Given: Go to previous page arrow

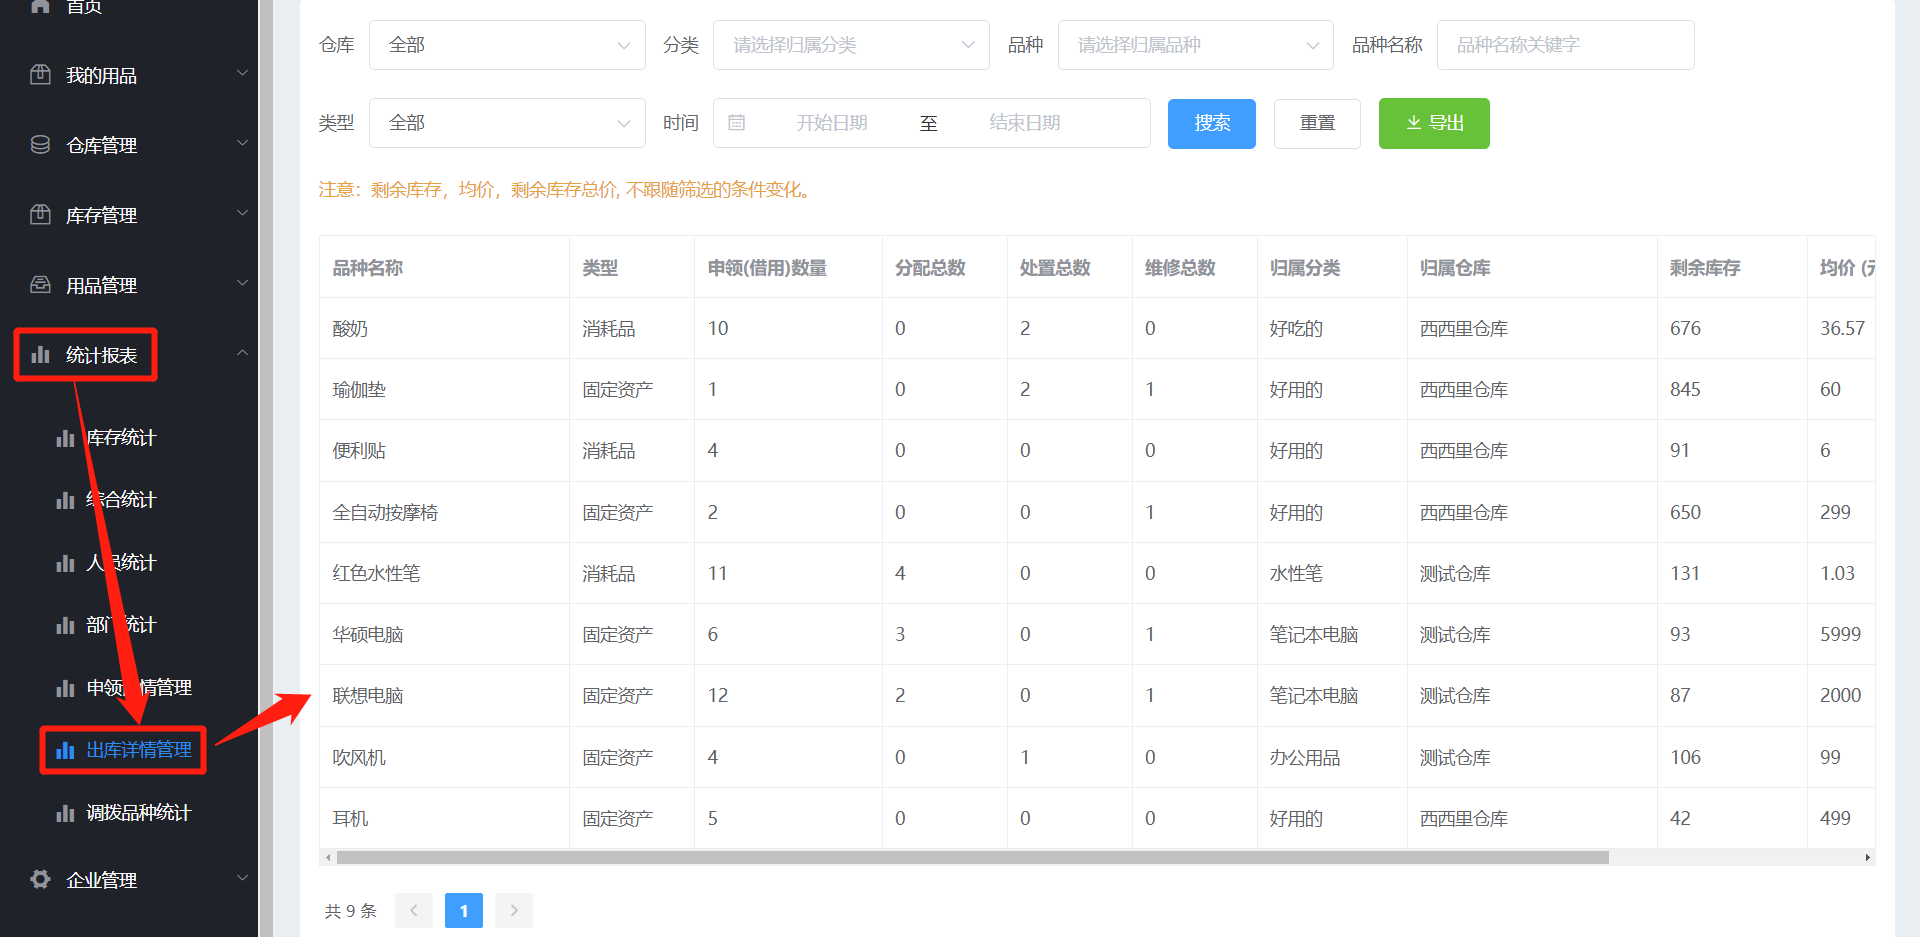Looking at the screenshot, I should coord(414,910).
